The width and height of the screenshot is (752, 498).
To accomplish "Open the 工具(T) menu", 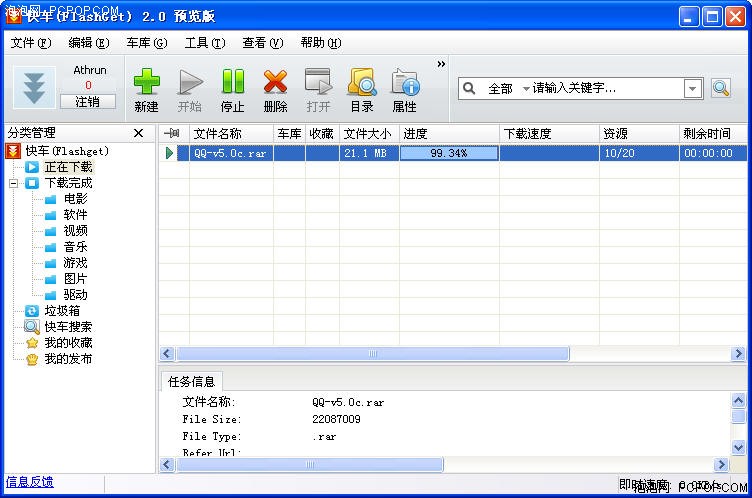I will tap(205, 43).
